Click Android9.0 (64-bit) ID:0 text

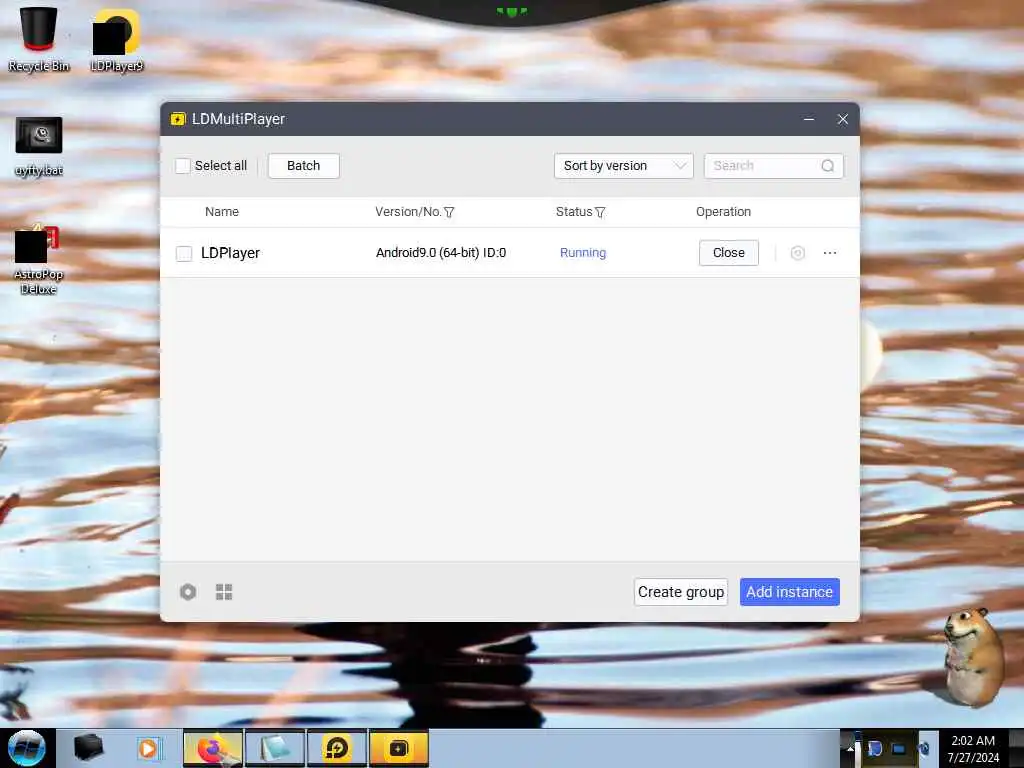441,253
